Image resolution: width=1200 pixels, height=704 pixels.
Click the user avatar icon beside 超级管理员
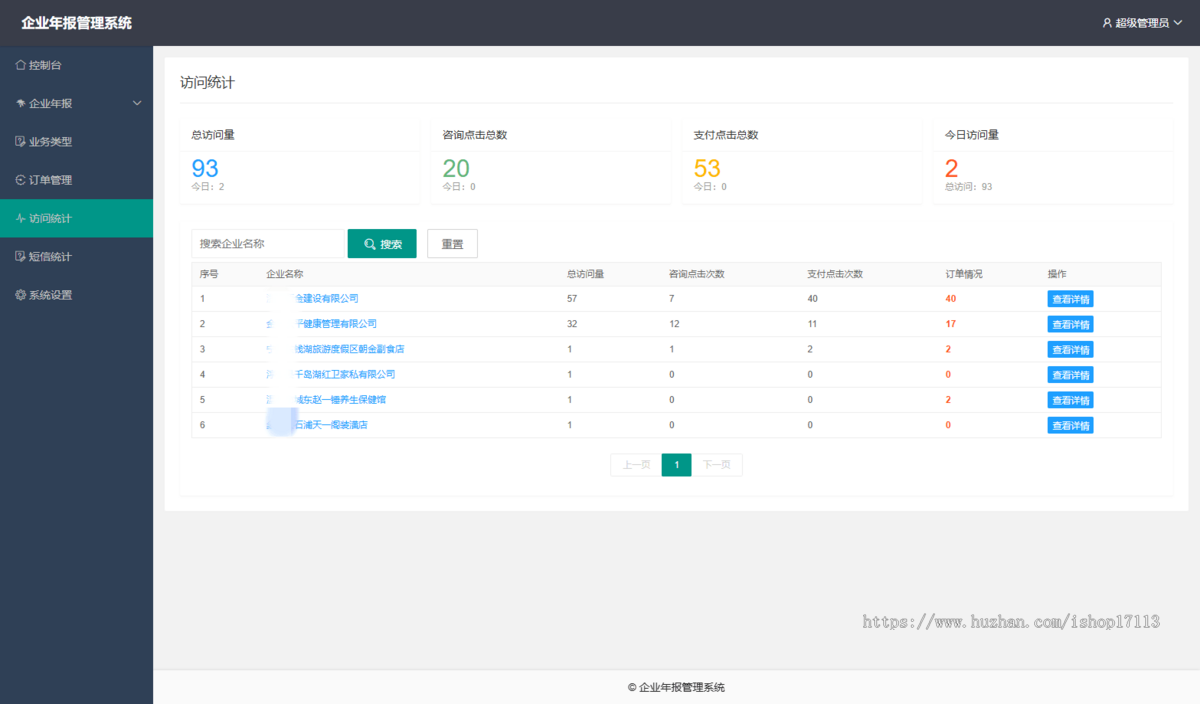tap(1107, 23)
